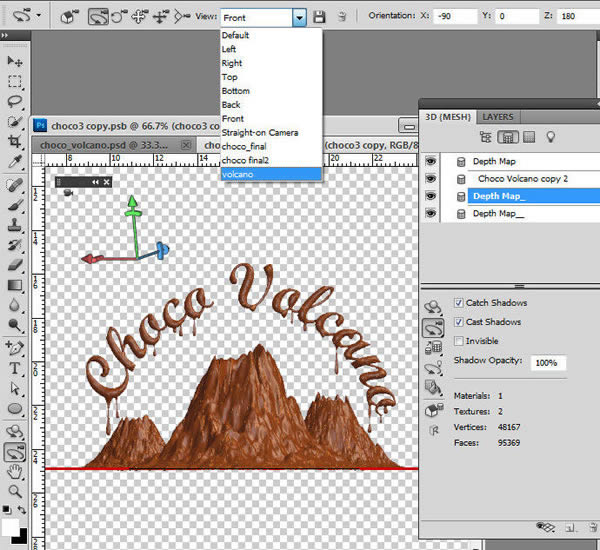Select the Quick Selection tool
600x550 pixels.
[x=15, y=121]
